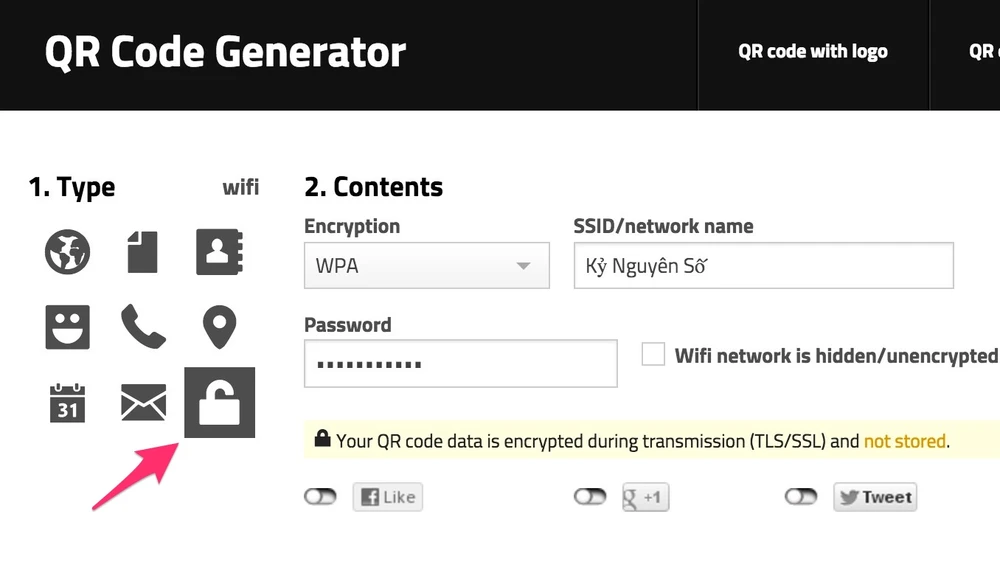Click the Facebook Like button
The image size is (1000, 584).
[388, 497]
